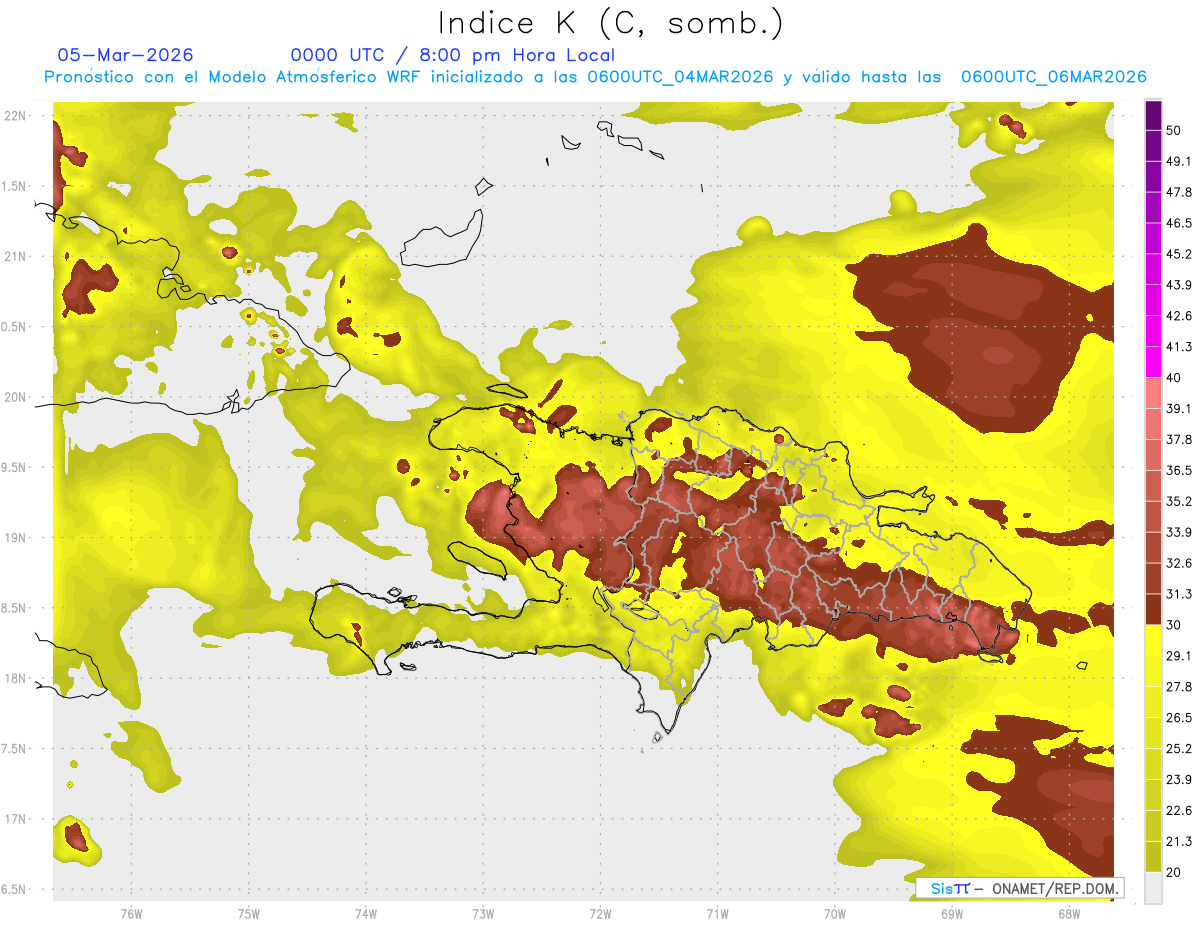Pick the dark purple swatch between 49.1 and 50
Viewport: 1200px width, 927px height.
coord(1153,146)
